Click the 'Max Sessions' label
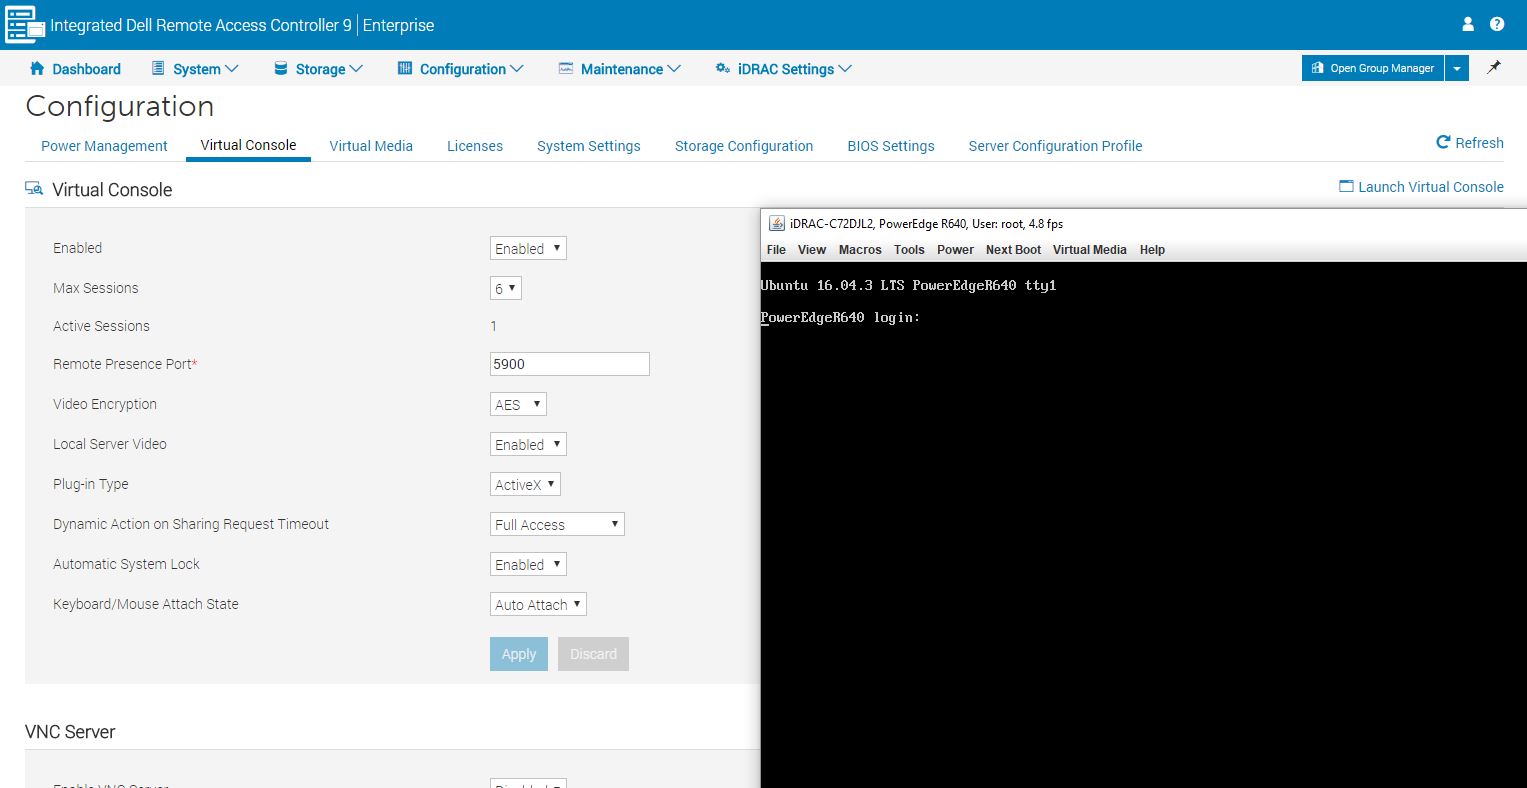The height and width of the screenshot is (788, 1527). pyautogui.click(x=96, y=288)
